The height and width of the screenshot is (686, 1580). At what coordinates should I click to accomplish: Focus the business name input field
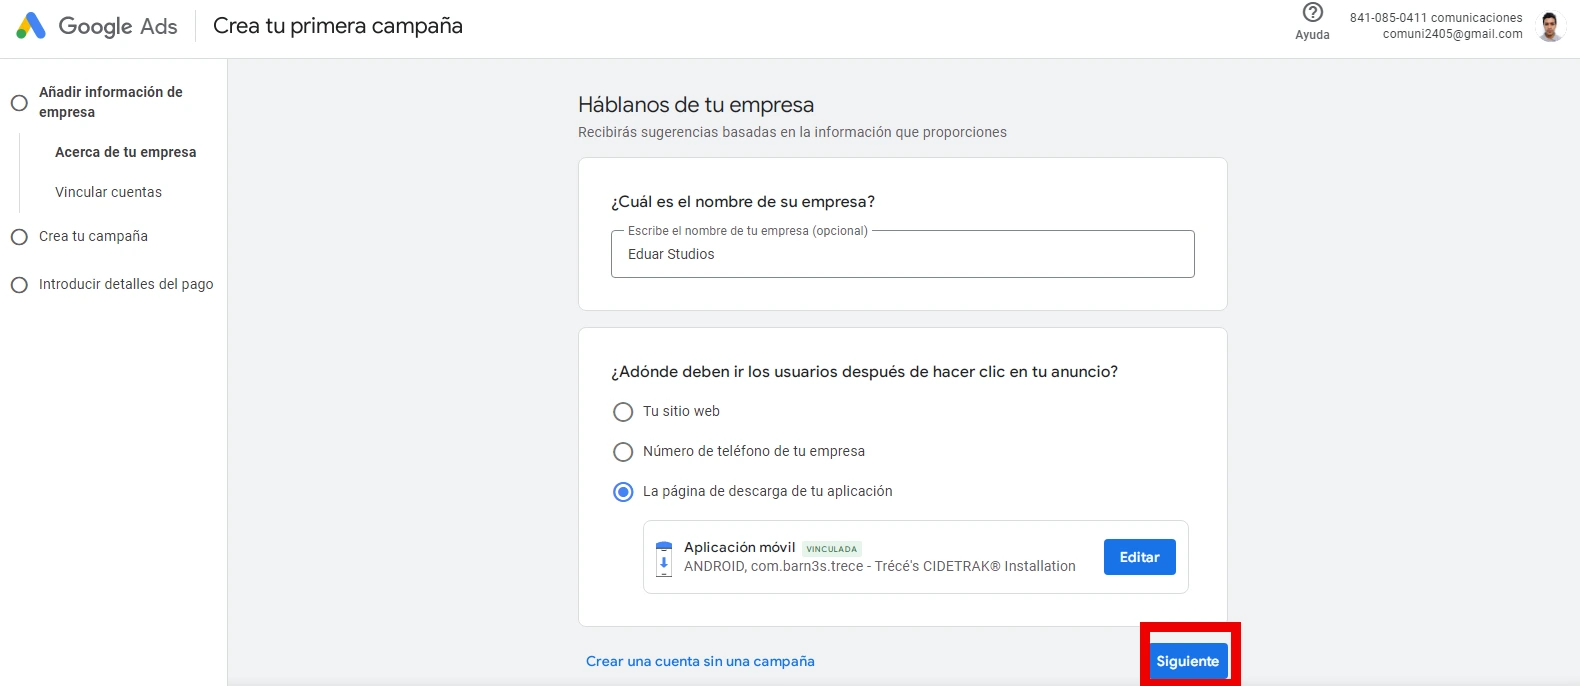tap(902, 255)
